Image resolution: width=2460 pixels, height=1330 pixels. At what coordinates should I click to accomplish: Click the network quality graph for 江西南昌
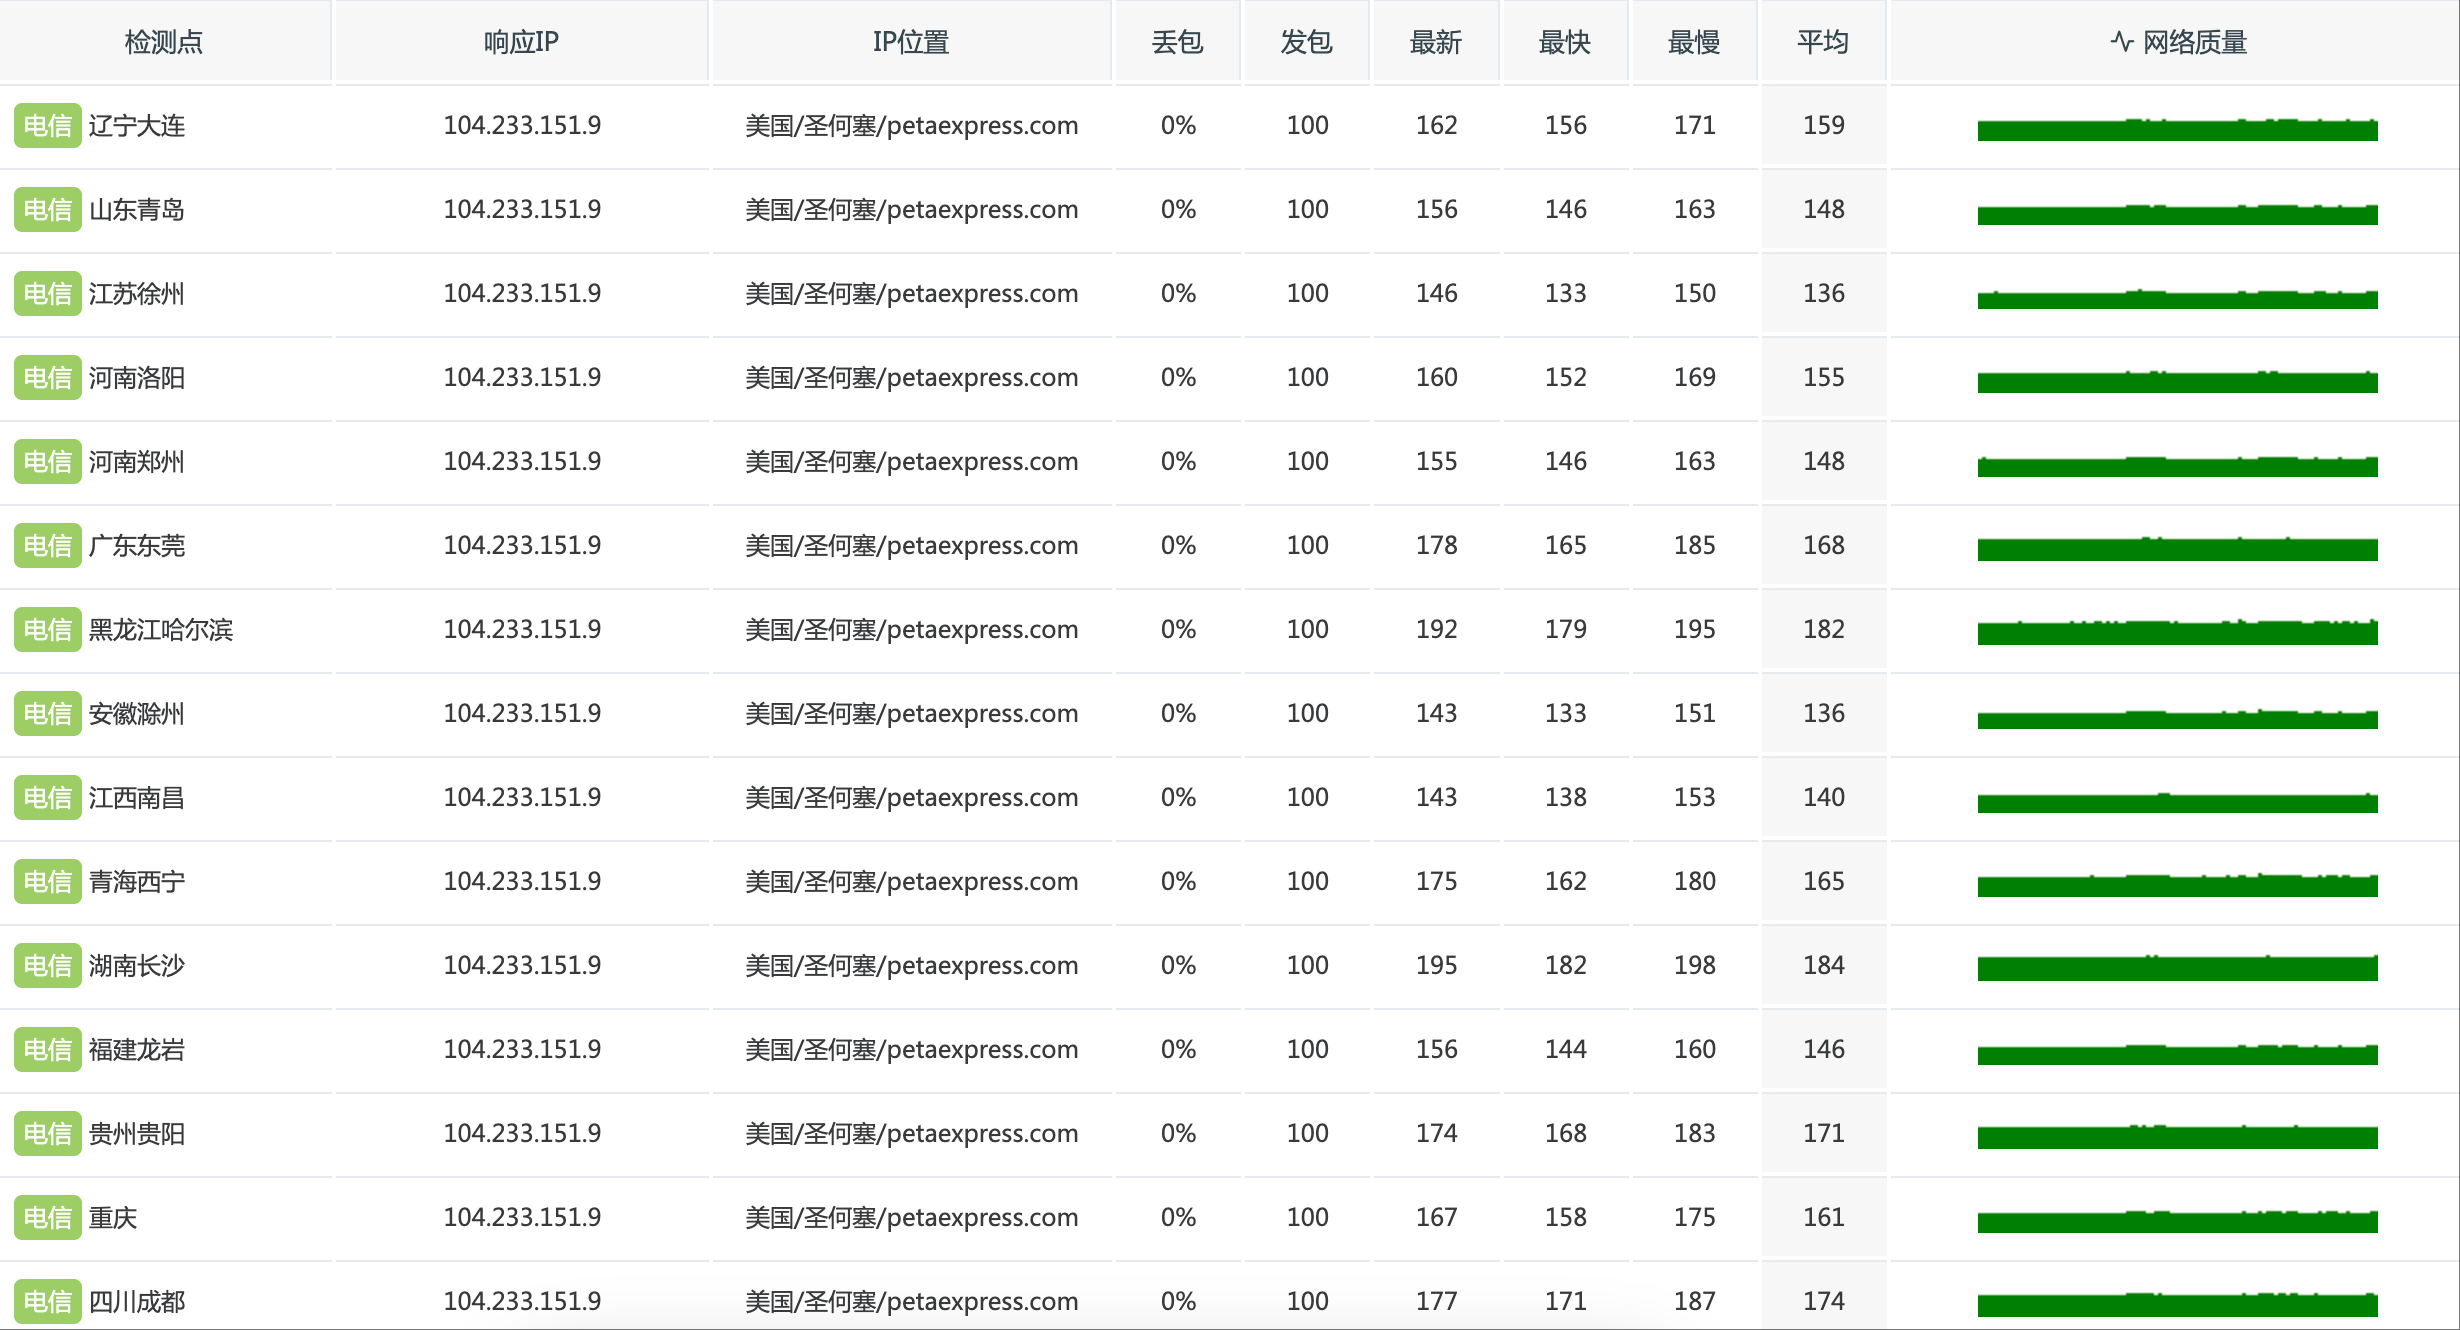pyautogui.click(x=2177, y=802)
